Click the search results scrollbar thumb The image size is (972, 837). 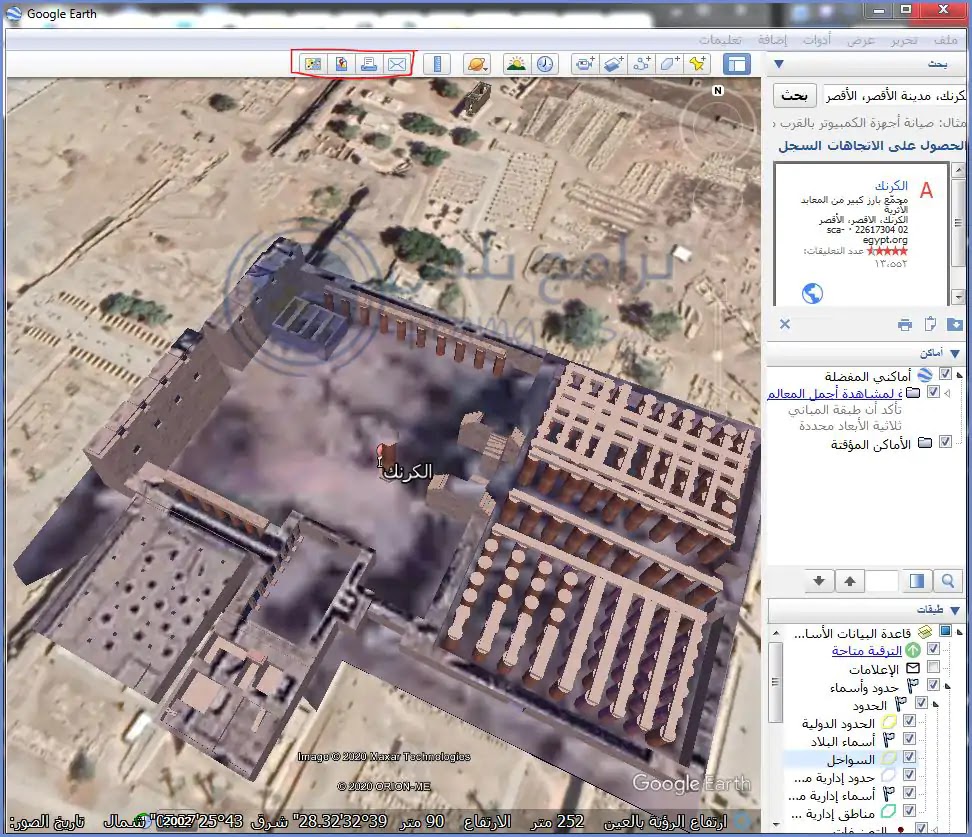click(958, 223)
